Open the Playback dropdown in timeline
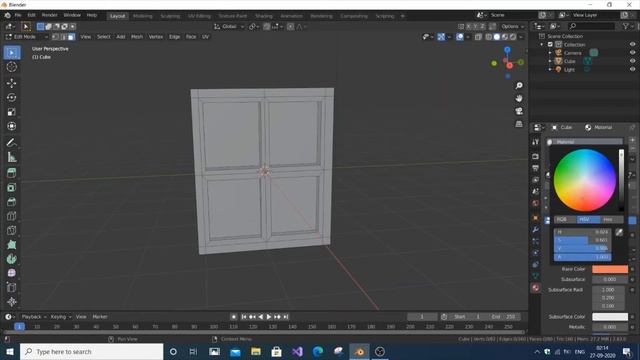The width and height of the screenshot is (640, 360). (x=33, y=317)
